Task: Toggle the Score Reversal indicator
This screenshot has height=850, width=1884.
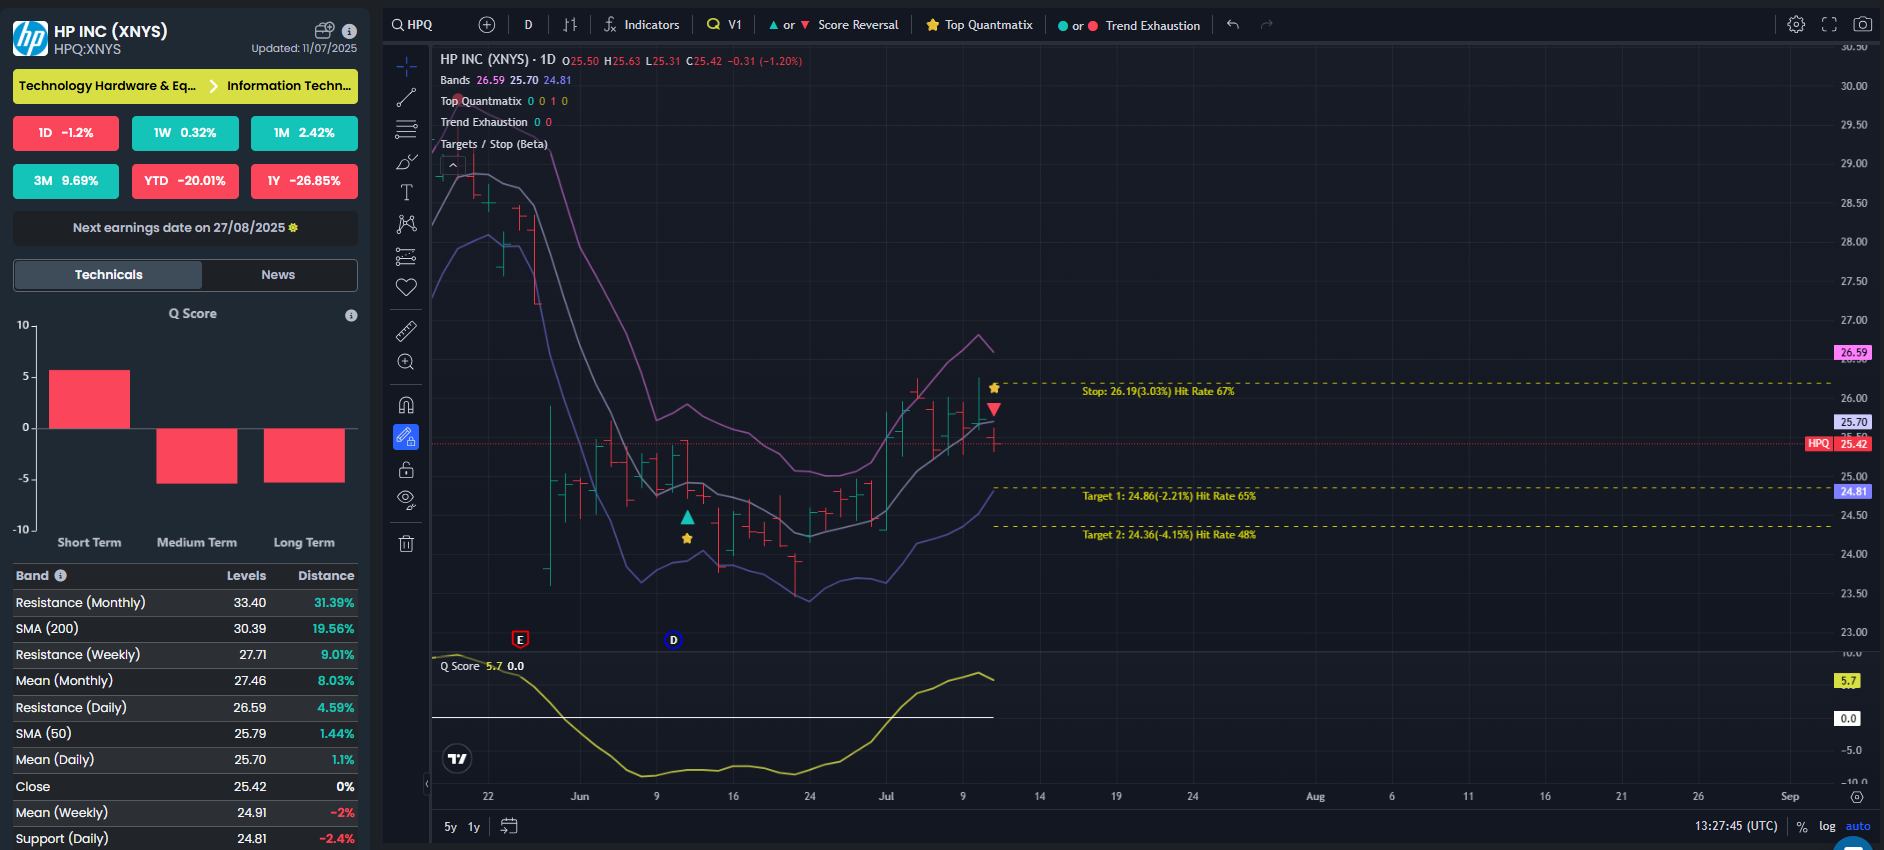Action: pos(833,25)
